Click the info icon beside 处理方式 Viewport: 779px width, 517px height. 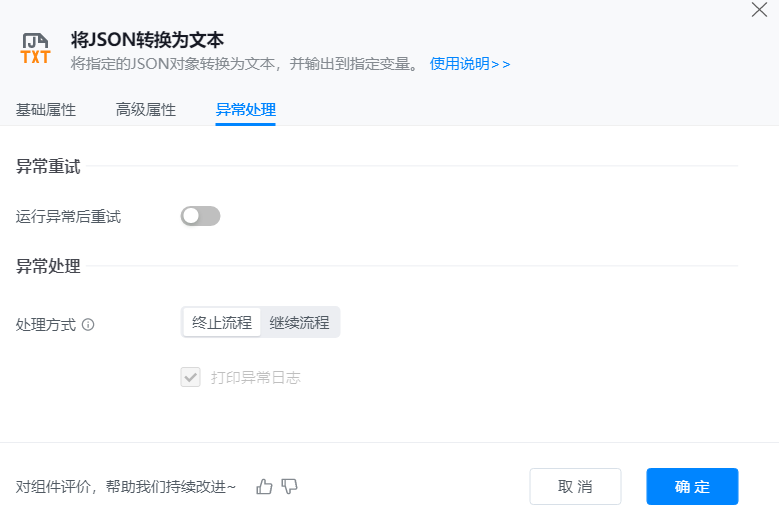click(x=88, y=325)
